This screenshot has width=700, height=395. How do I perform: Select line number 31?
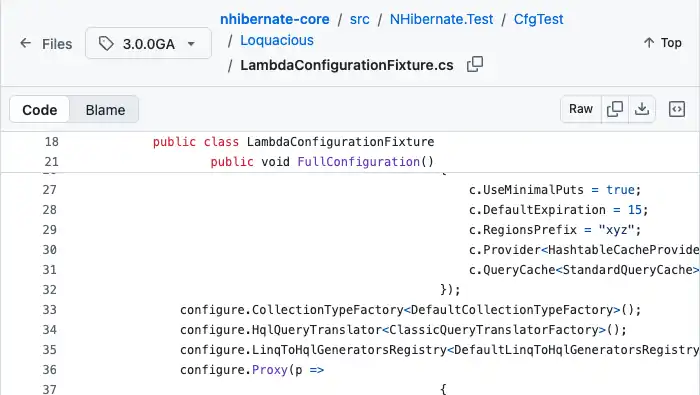[50, 270]
